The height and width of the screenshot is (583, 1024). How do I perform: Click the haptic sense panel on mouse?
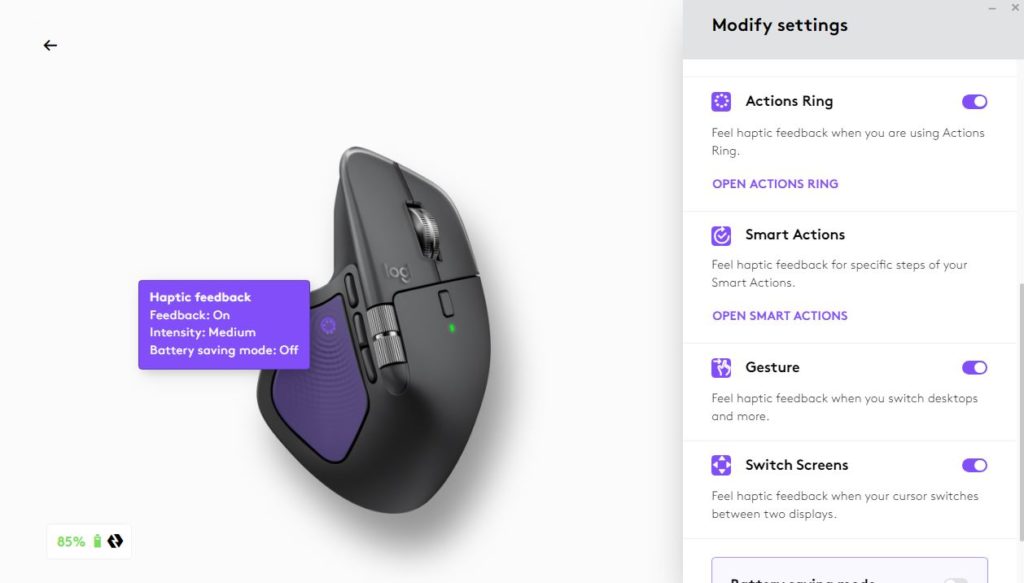pyautogui.click(x=320, y=379)
